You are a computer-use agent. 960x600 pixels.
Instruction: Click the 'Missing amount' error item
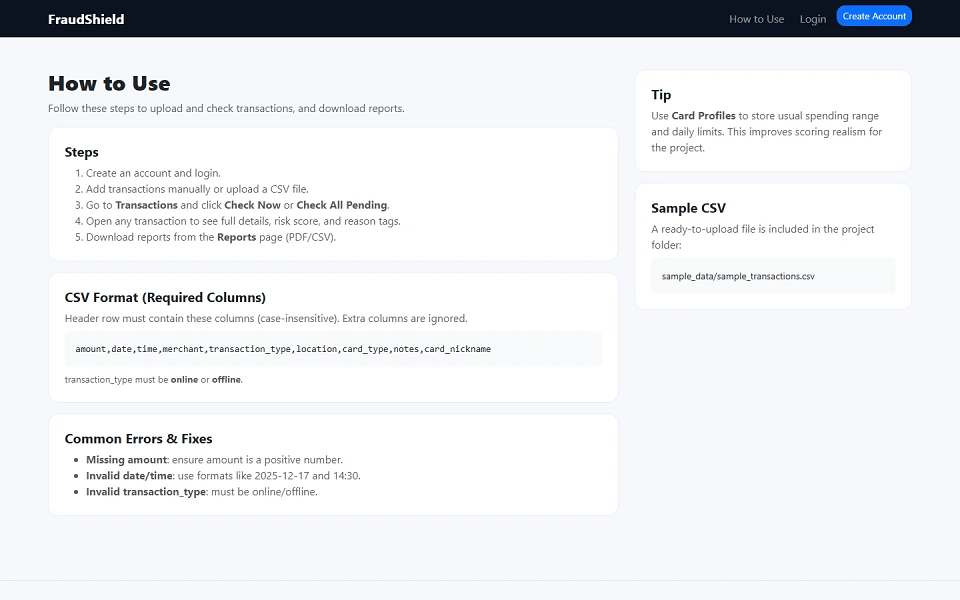pos(214,460)
